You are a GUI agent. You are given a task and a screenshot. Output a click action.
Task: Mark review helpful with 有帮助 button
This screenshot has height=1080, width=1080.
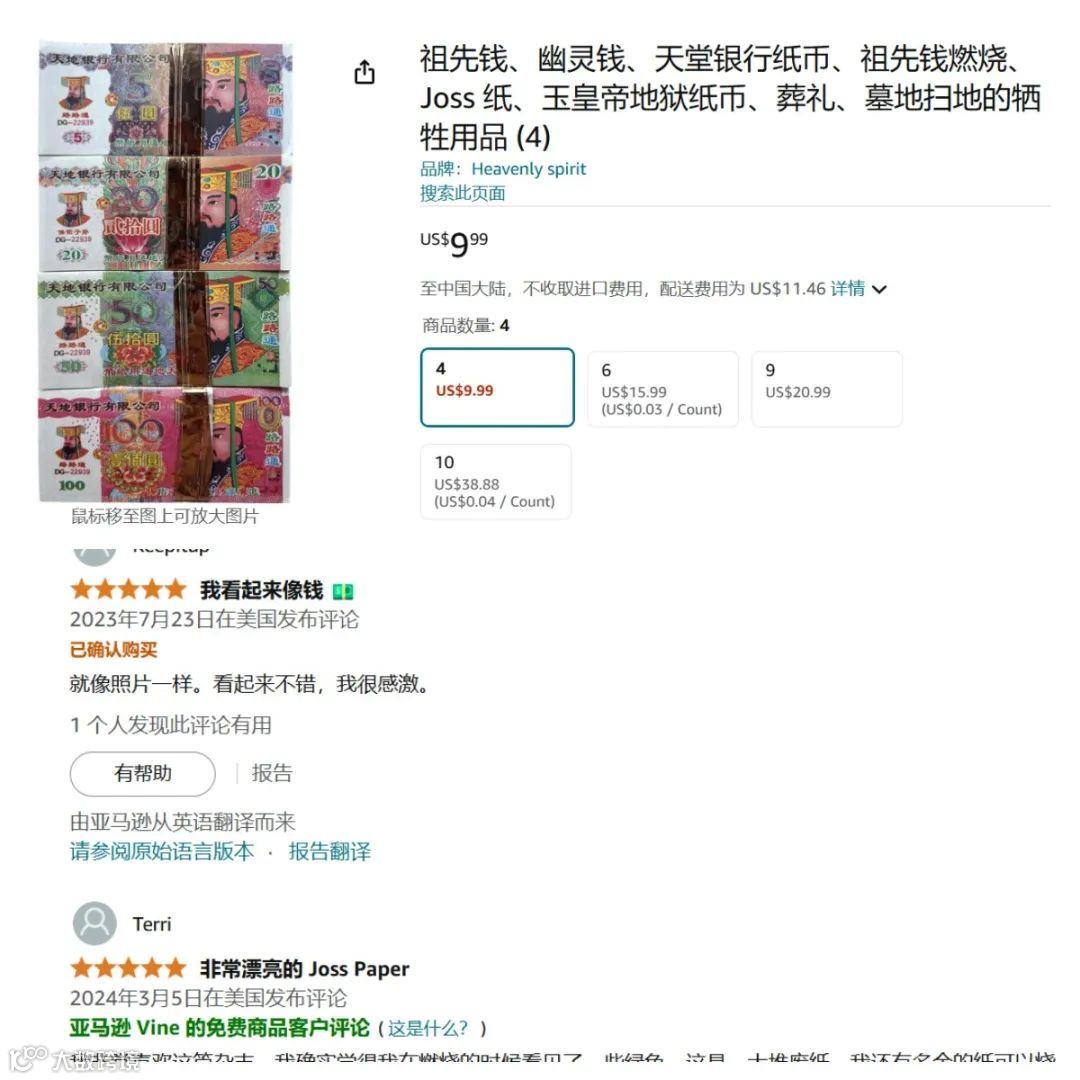pyautogui.click(x=143, y=773)
